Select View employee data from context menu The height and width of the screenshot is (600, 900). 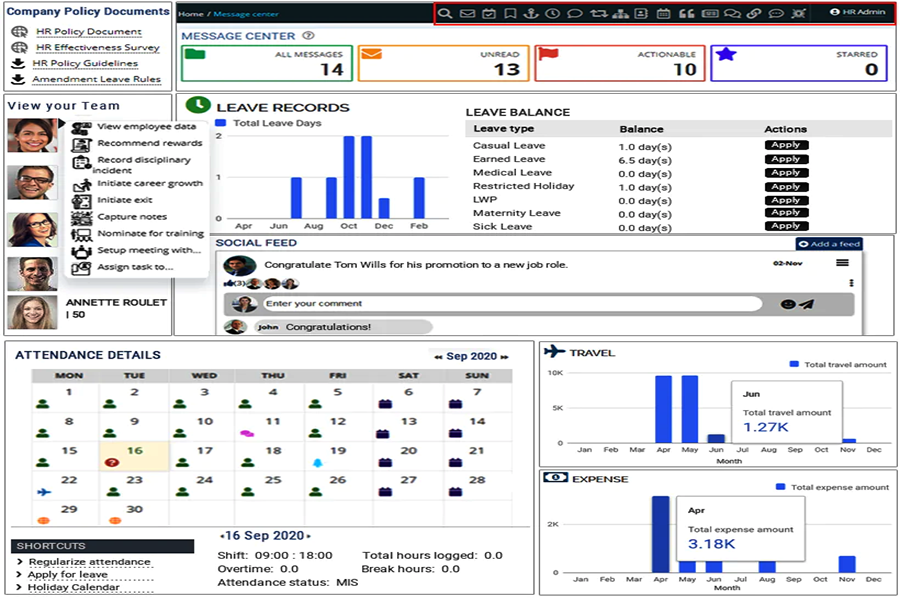[146, 127]
